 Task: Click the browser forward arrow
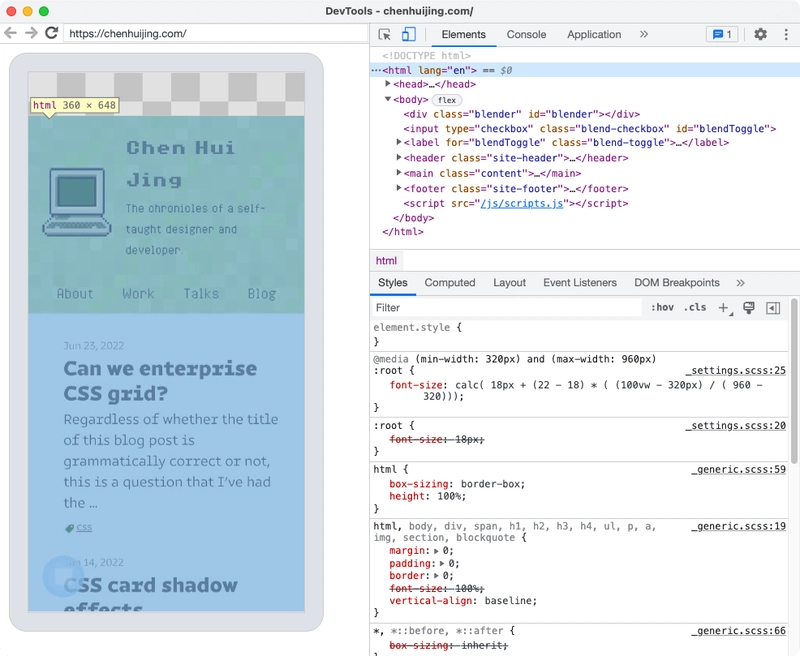click(x=31, y=33)
